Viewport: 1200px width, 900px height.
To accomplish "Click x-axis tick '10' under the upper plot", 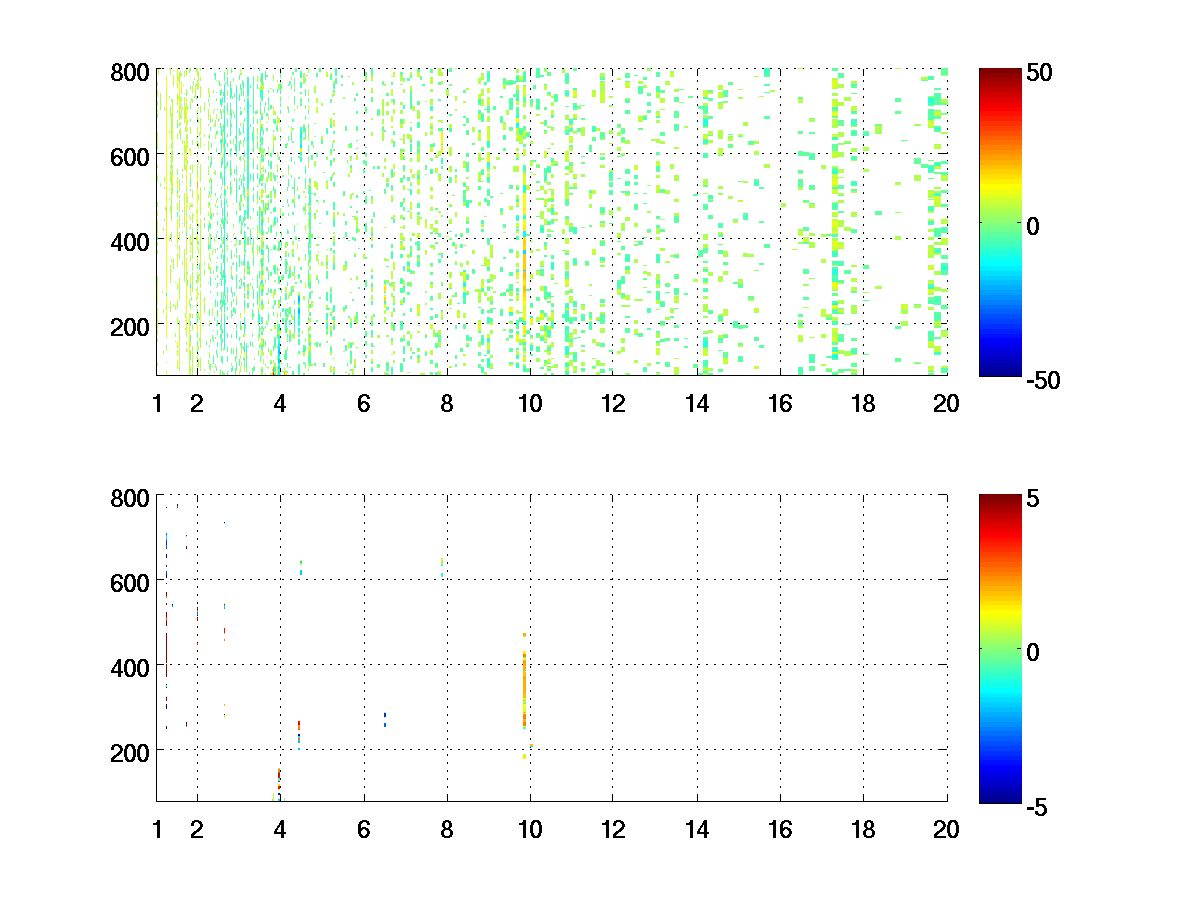I will pos(530,404).
